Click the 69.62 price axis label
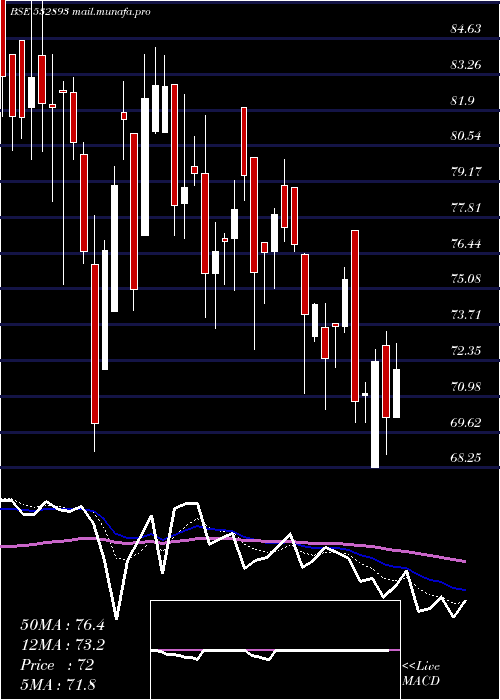500x700 pixels. pos(466,422)
